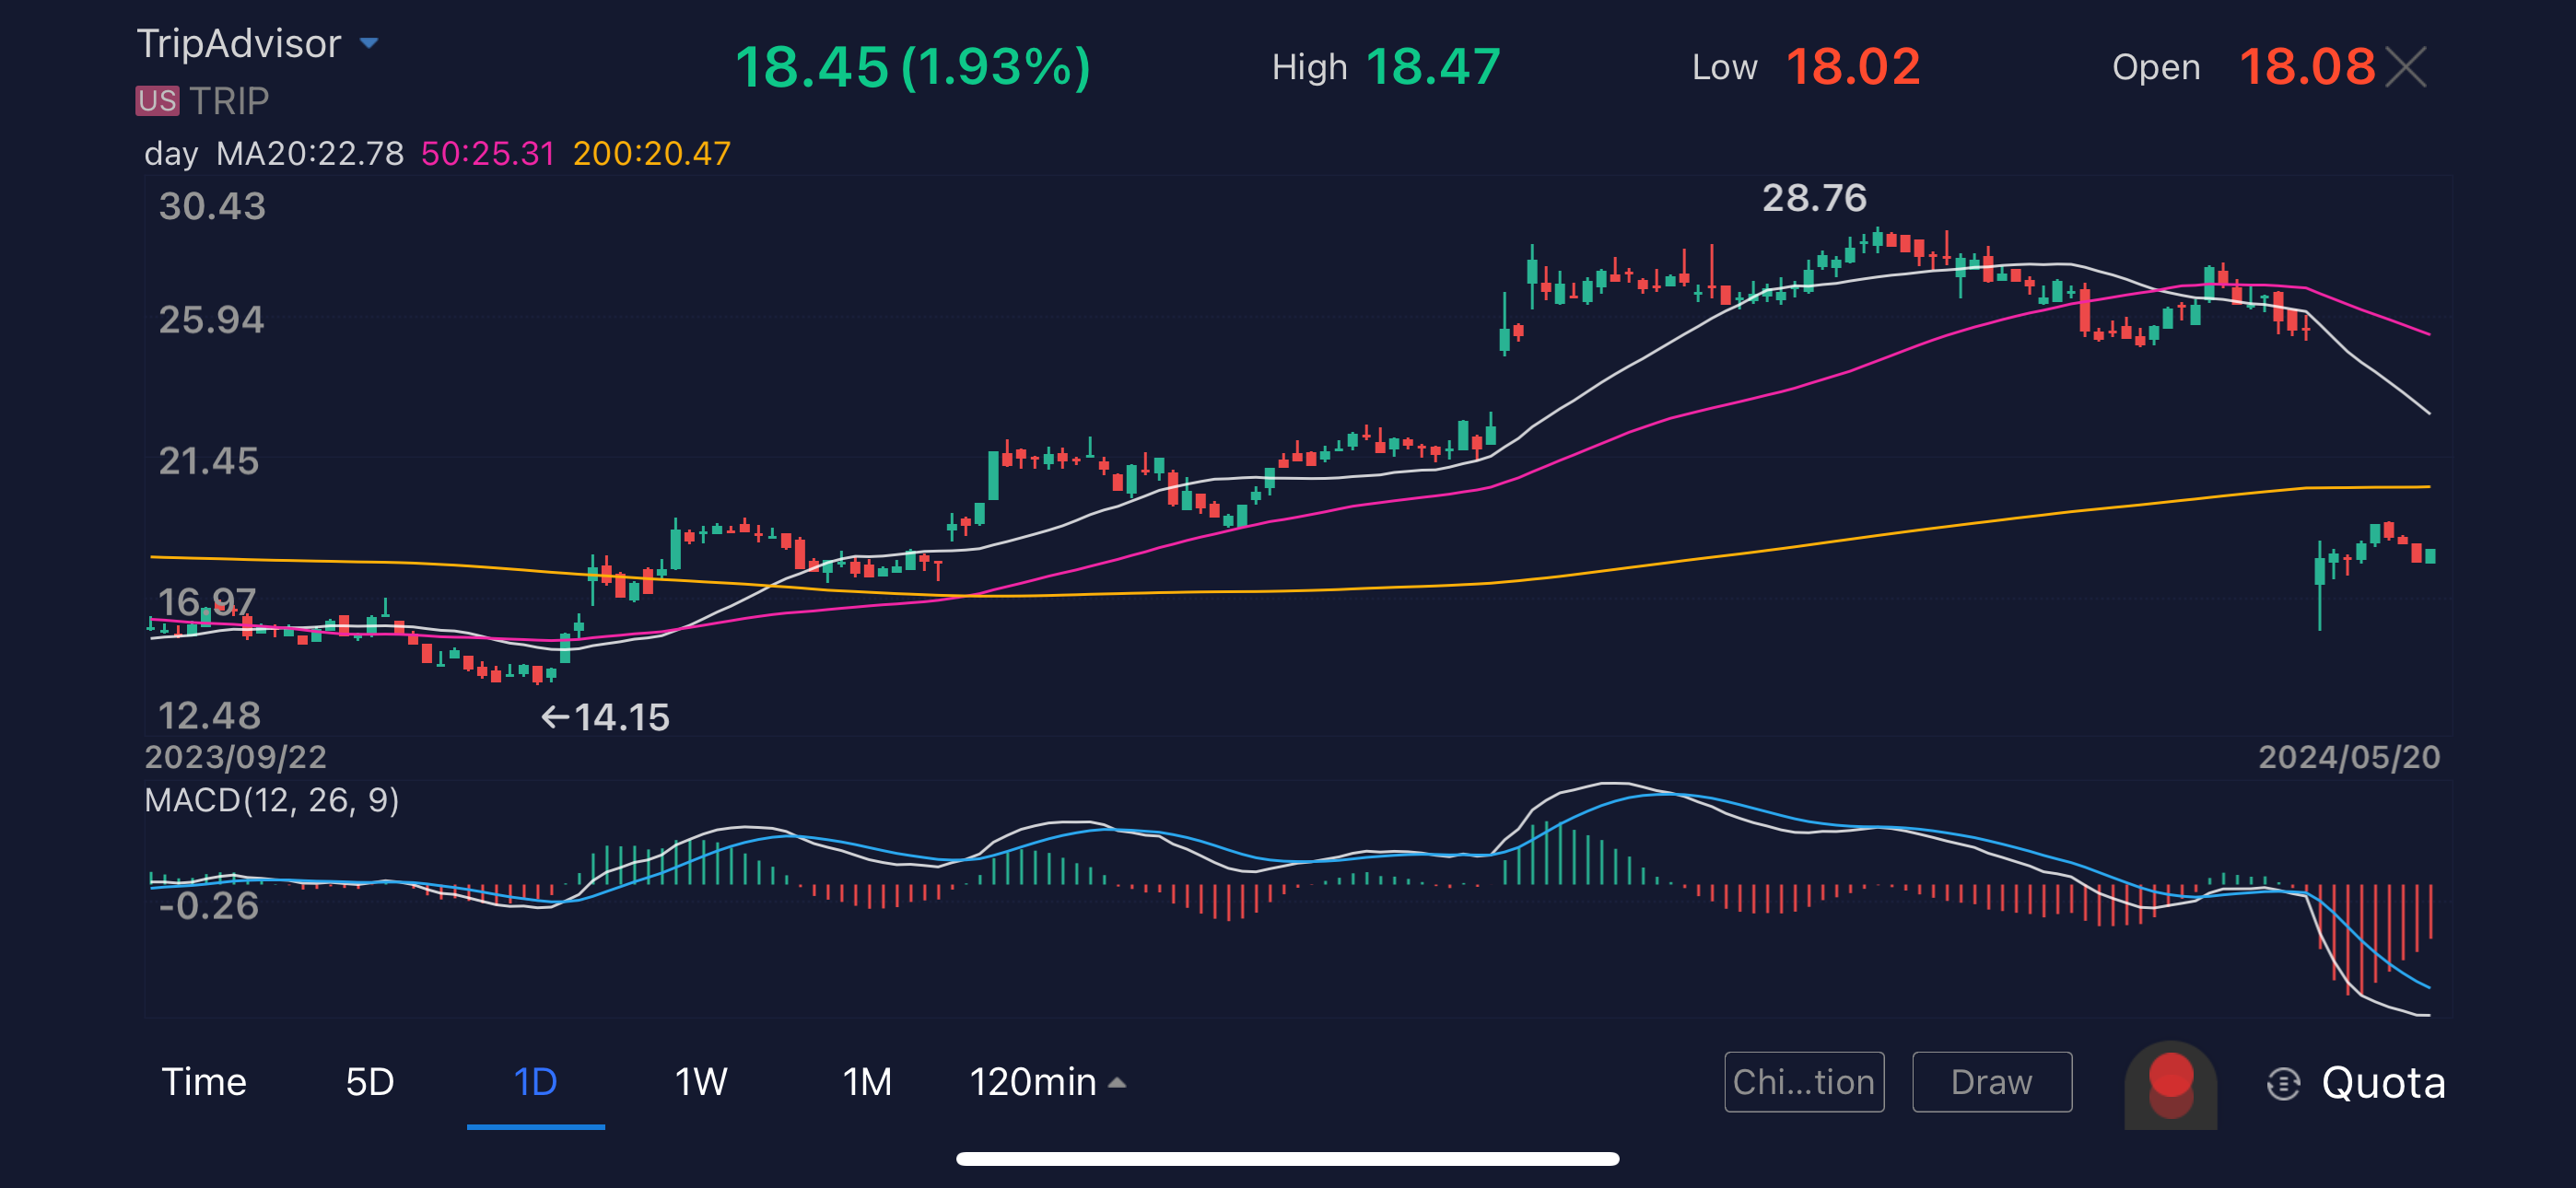
Task: Switch to the Time tab
Action: 204,1082
